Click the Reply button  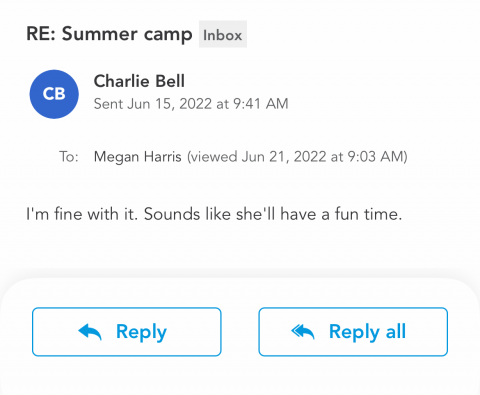pos(127,332)
